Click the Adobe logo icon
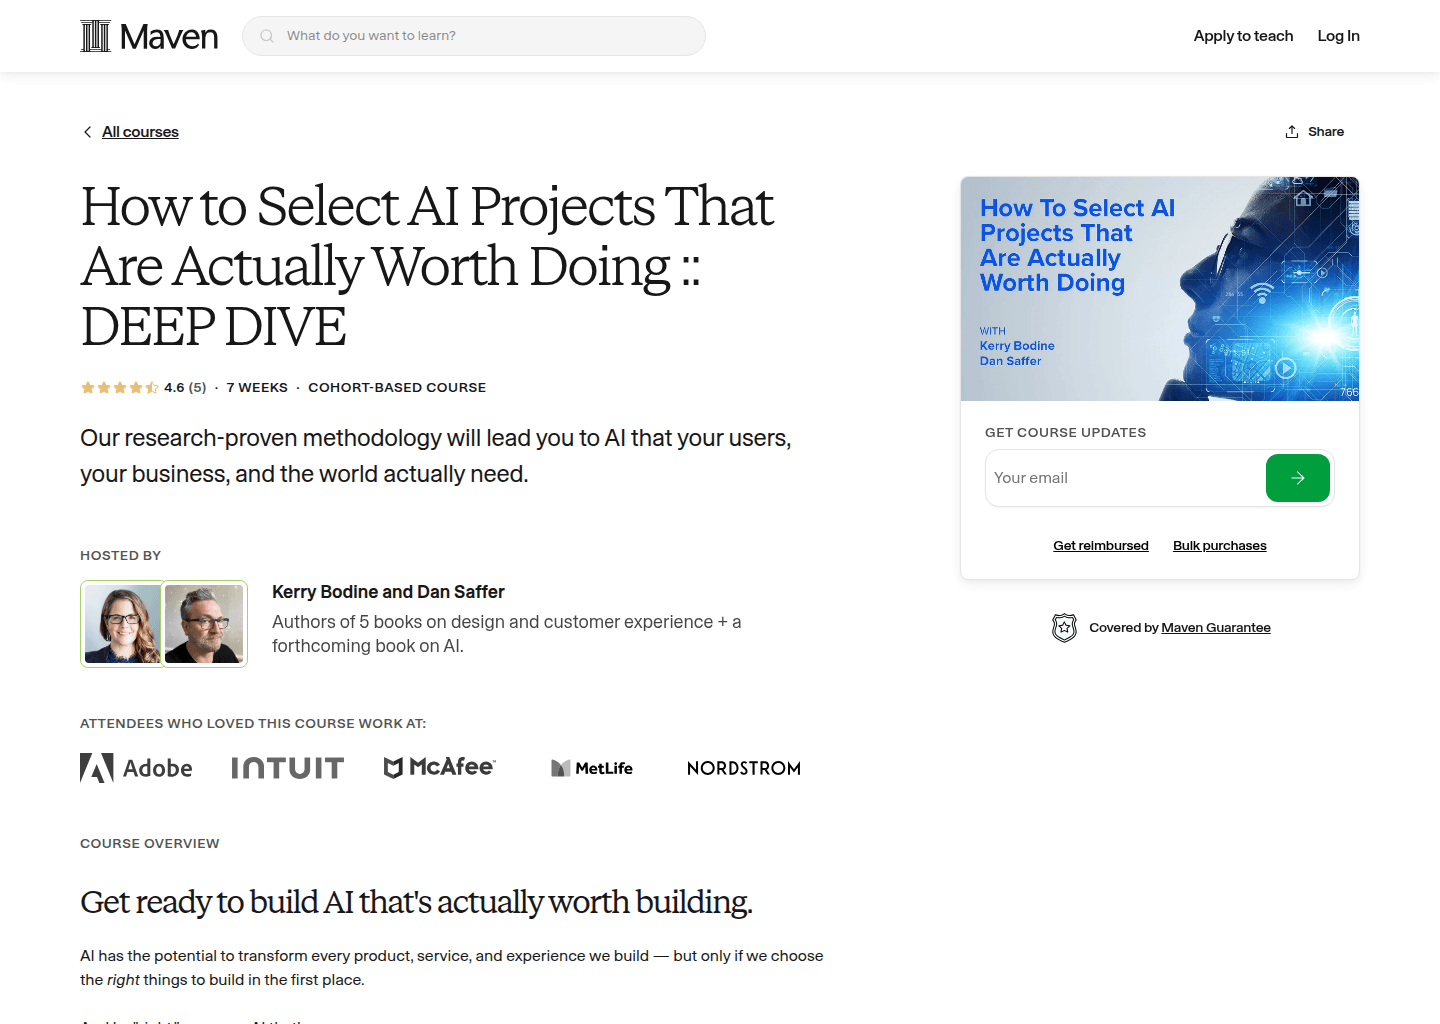1440x1024 pixels. [95, 767]
